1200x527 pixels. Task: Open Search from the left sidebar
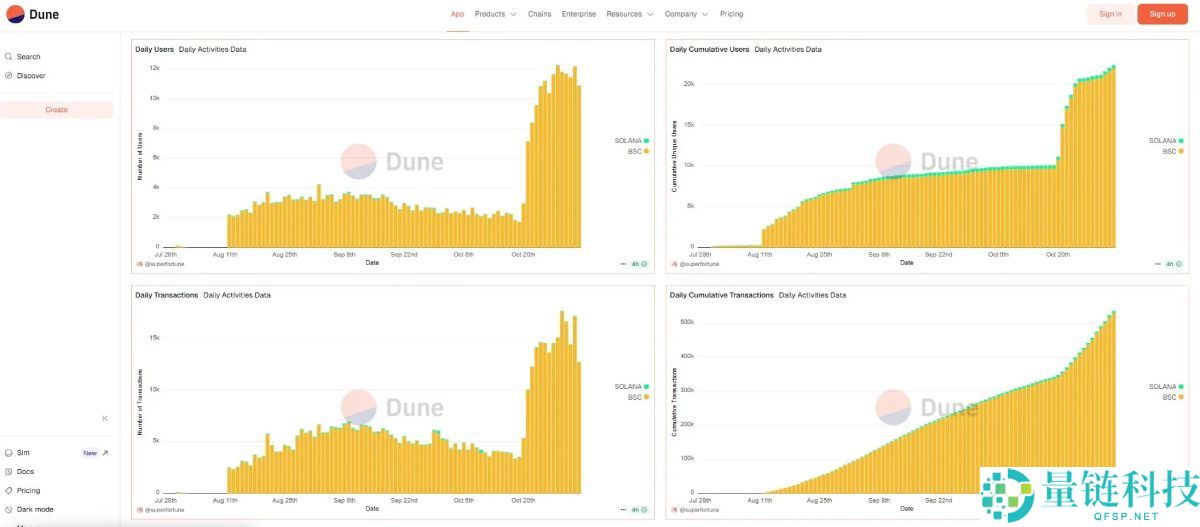pyautogui.click(x=28, y=57)
